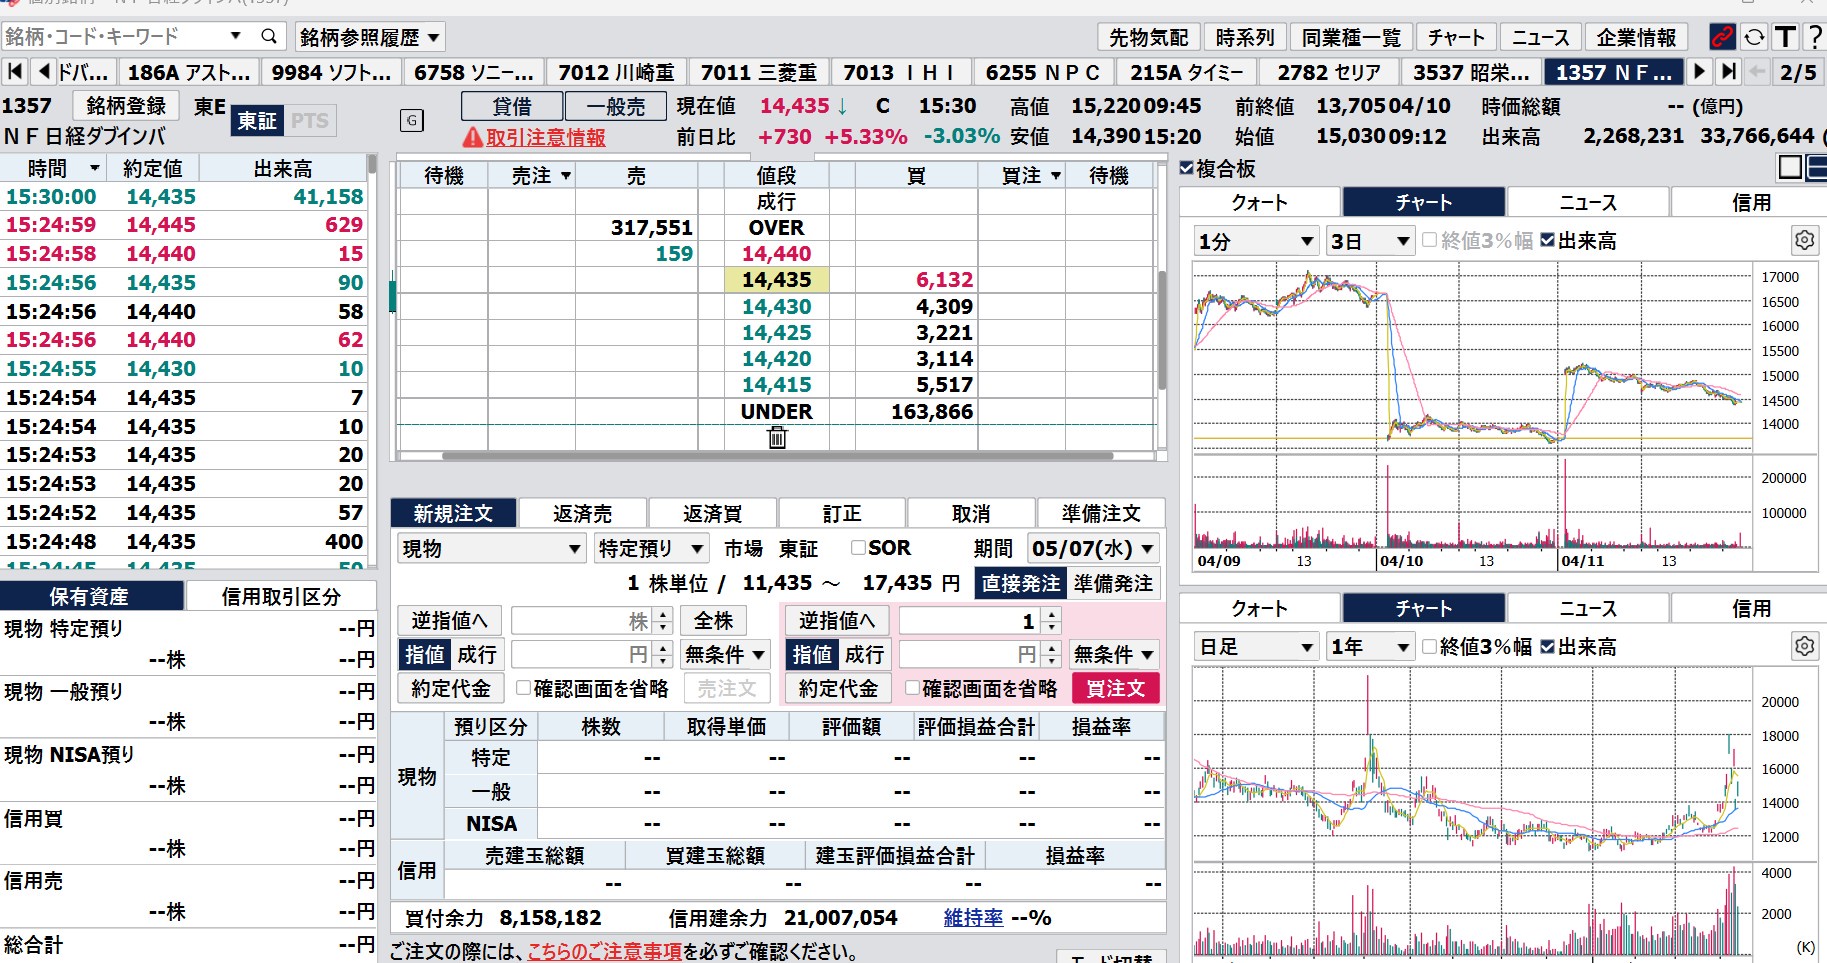Click the search magnifier icon
The width and height of the screenshot is (1827, 963).
point(268,37)
